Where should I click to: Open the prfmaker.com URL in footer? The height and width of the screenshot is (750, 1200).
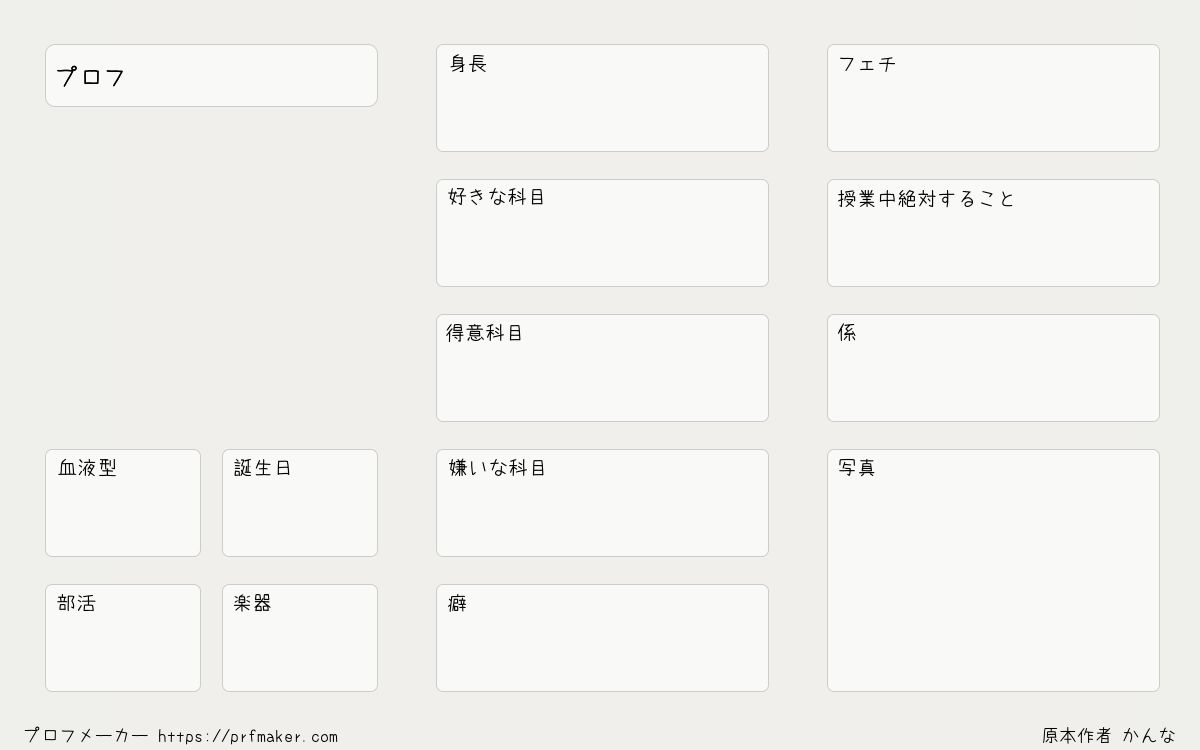pyautogui.click(x=248, y=737)
